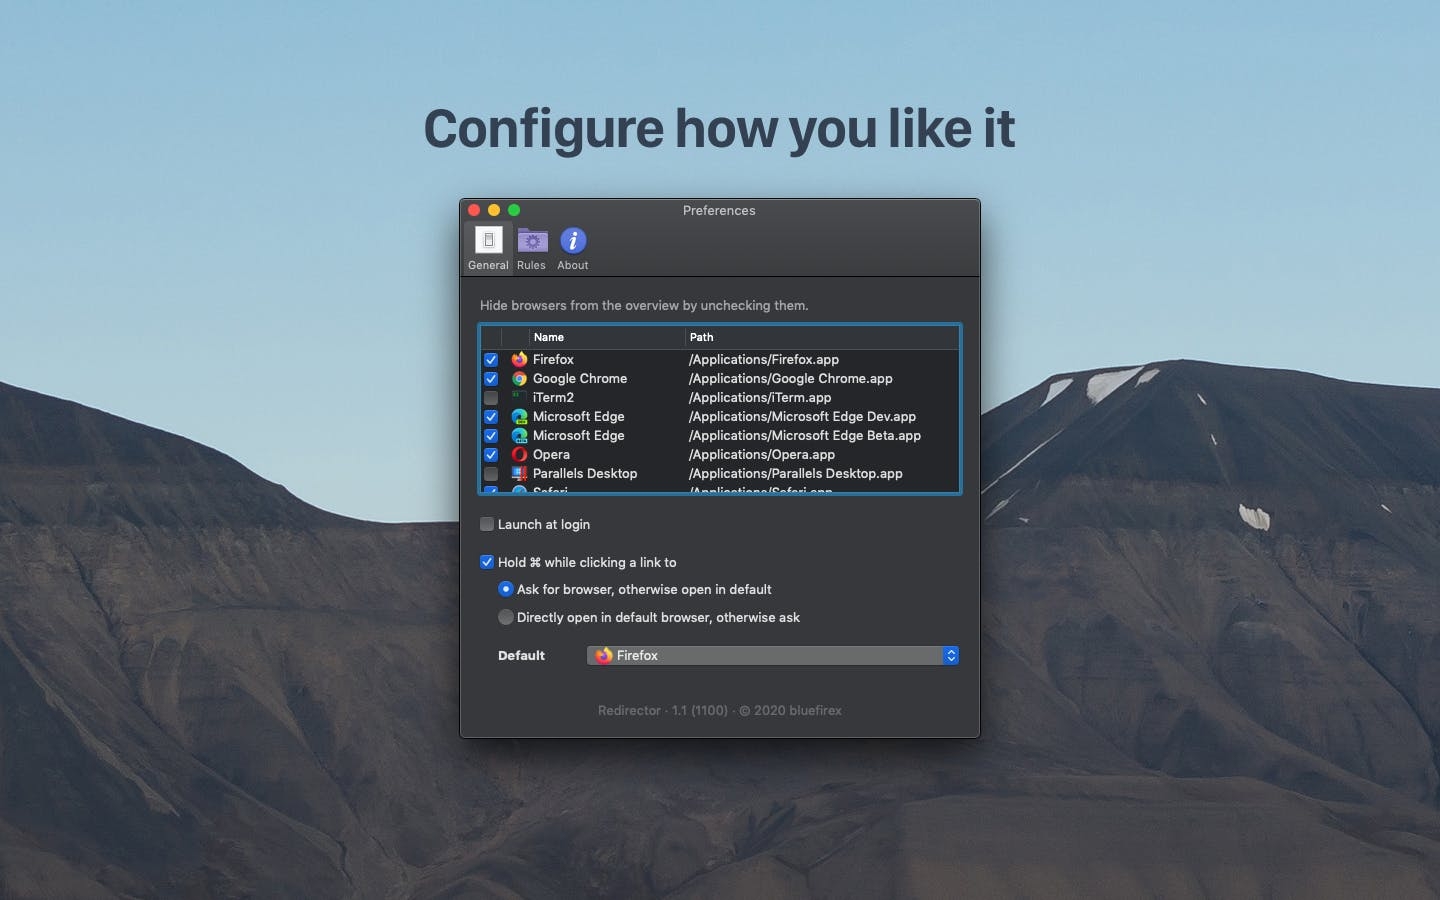Click the Firefox icon in the browser list
1440x900 pixels.
click(x=520, y=359)
